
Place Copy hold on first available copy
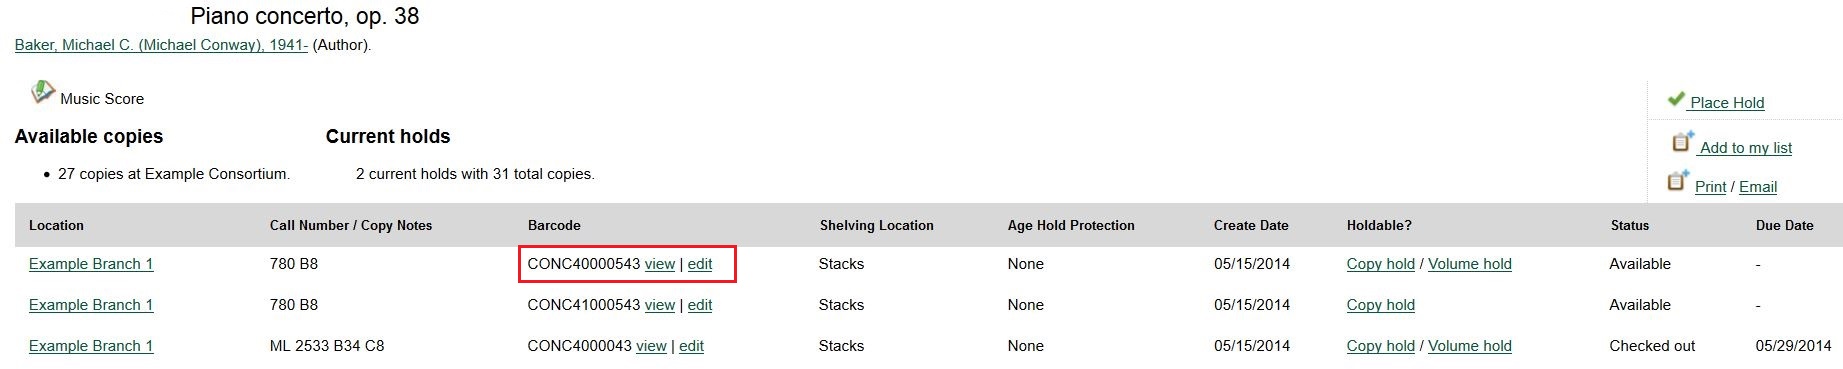pyautogui.click(x=1381, y=264)
